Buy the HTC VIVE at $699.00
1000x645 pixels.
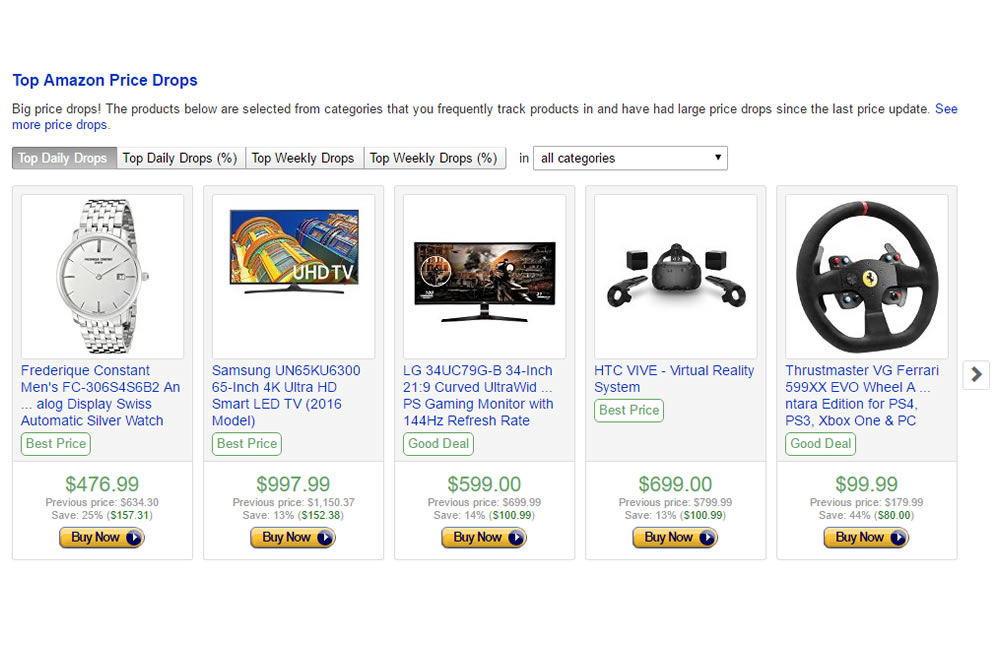click(x=675, y=538)
